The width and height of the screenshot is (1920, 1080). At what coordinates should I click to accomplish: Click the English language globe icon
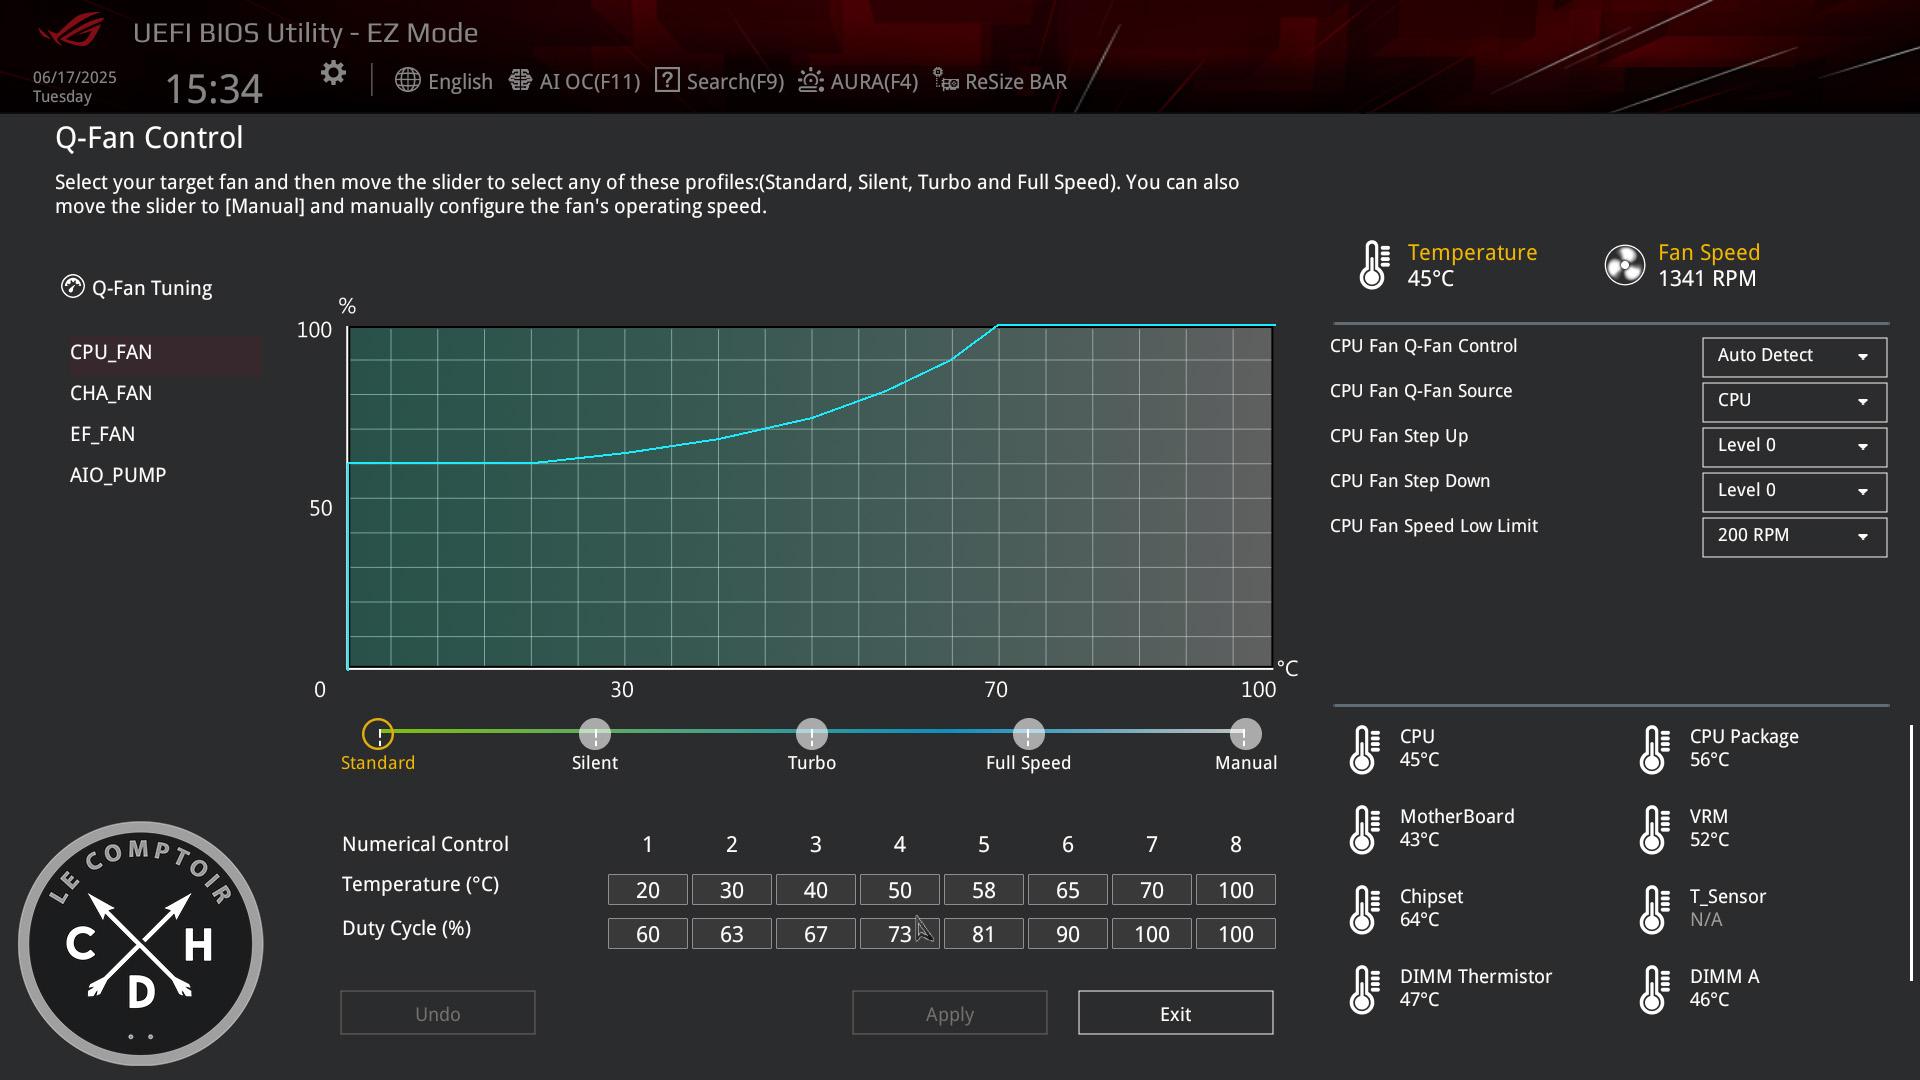tap(407, 81)
